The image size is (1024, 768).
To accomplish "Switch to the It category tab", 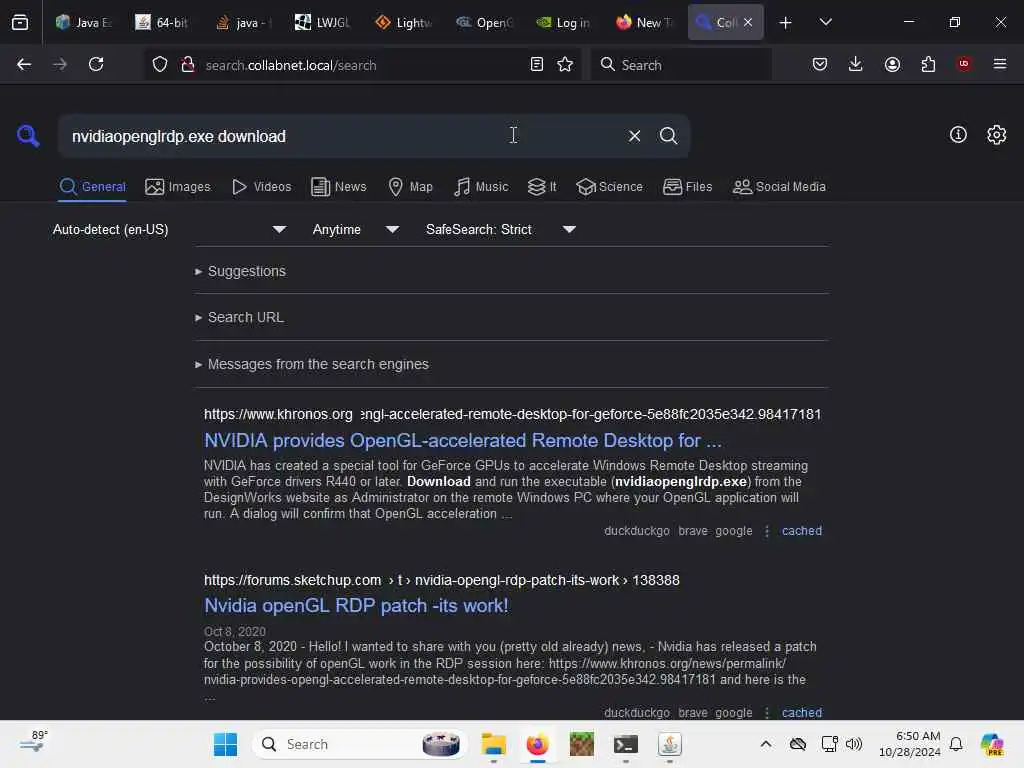I will [x=541, y=187].
